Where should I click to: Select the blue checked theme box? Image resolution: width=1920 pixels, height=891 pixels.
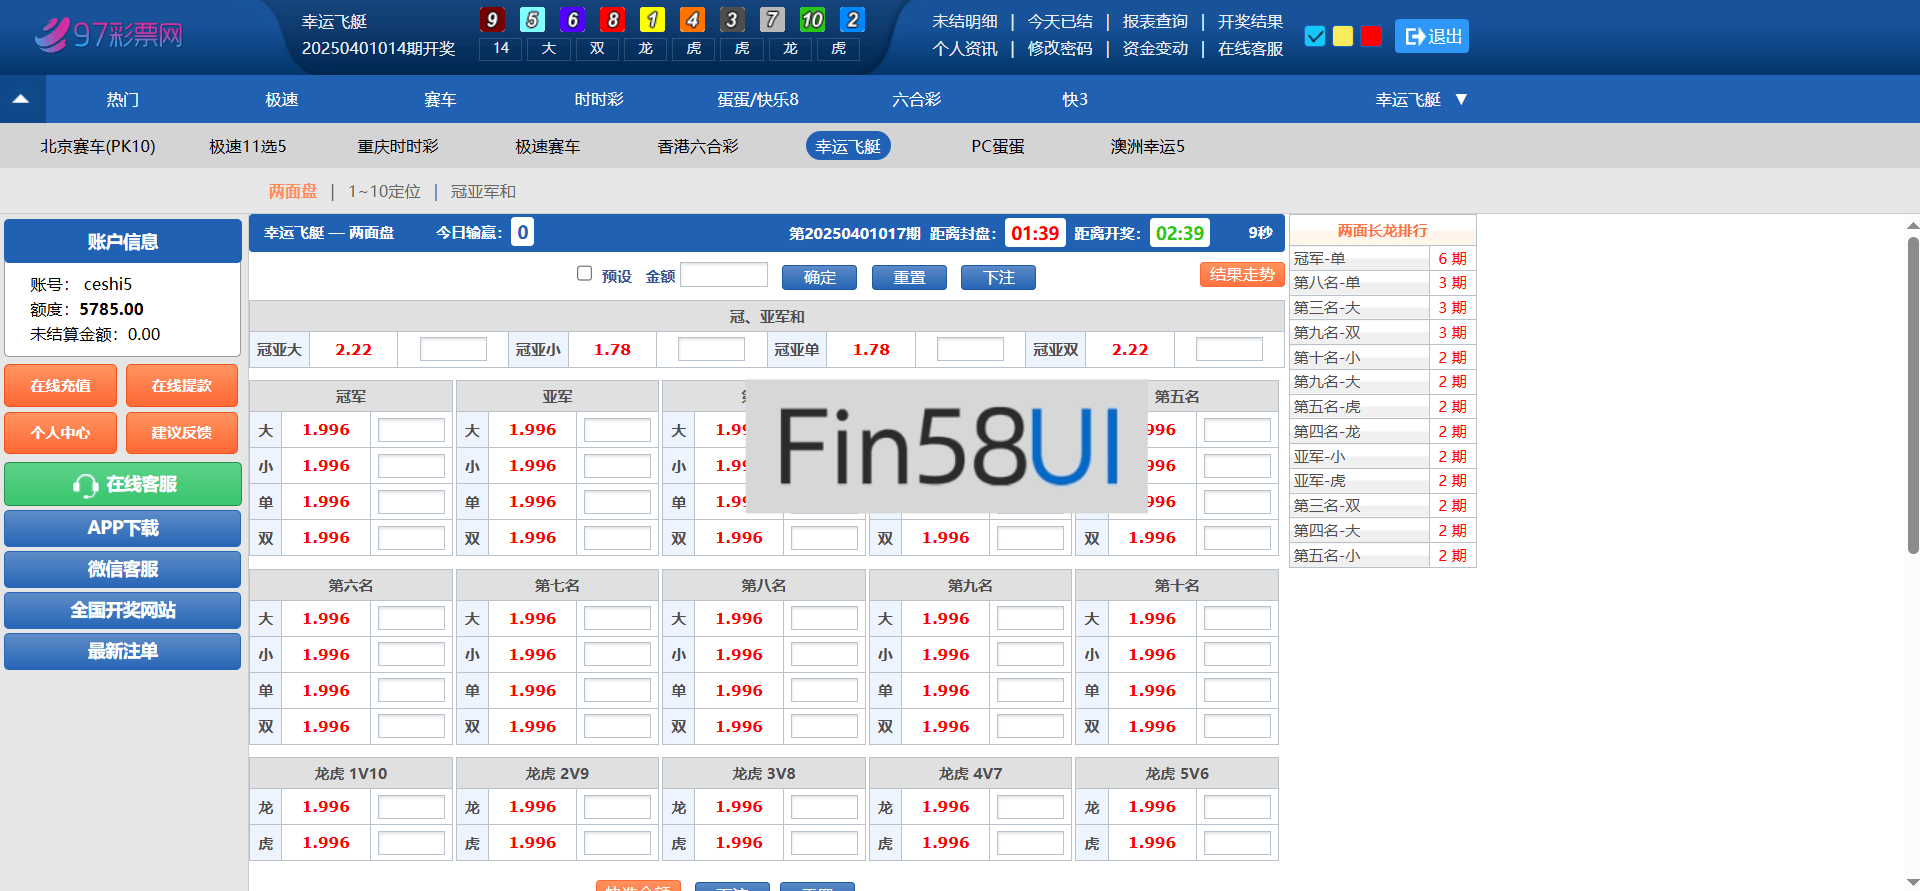click(1315, 36)
